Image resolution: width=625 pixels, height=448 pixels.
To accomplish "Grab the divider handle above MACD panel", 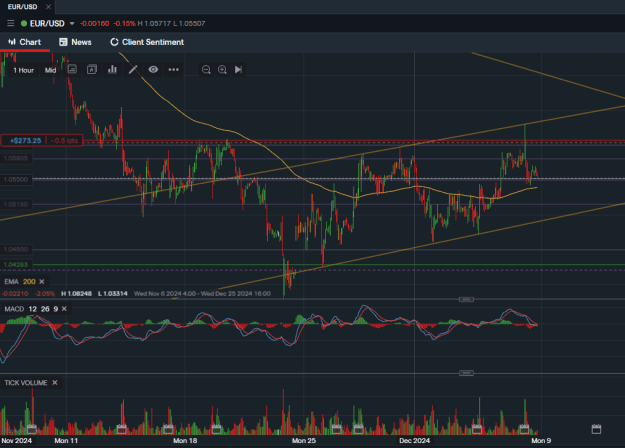I will tap(466, 299).
